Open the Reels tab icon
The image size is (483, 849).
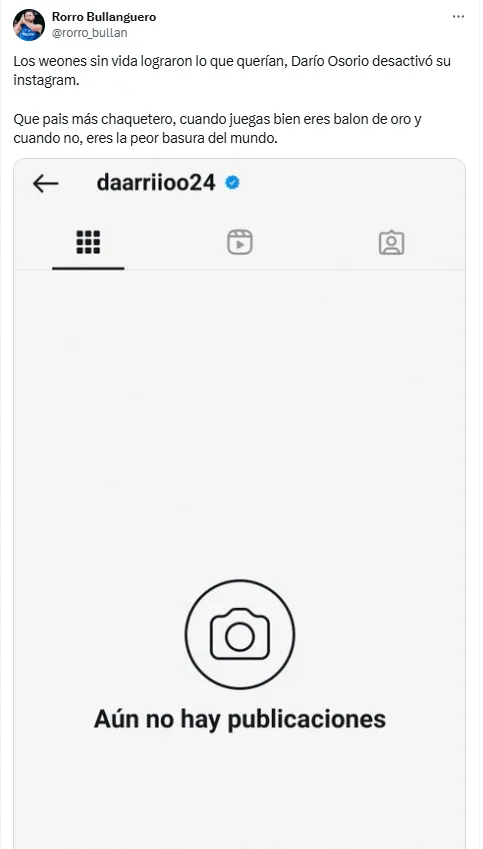[240, 242]
